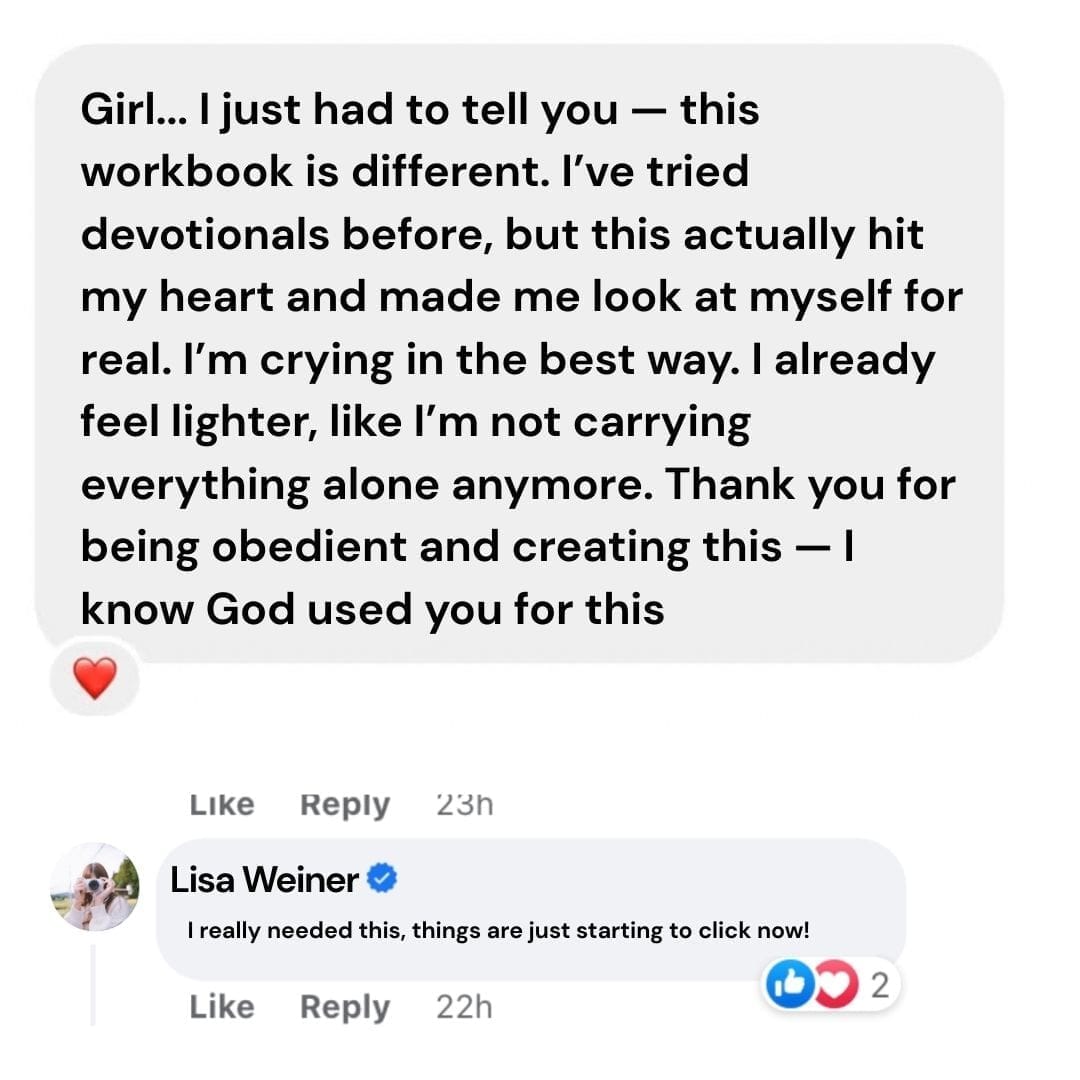
Task: Open the 22h timestamp link
Action: click(464, 1007)
